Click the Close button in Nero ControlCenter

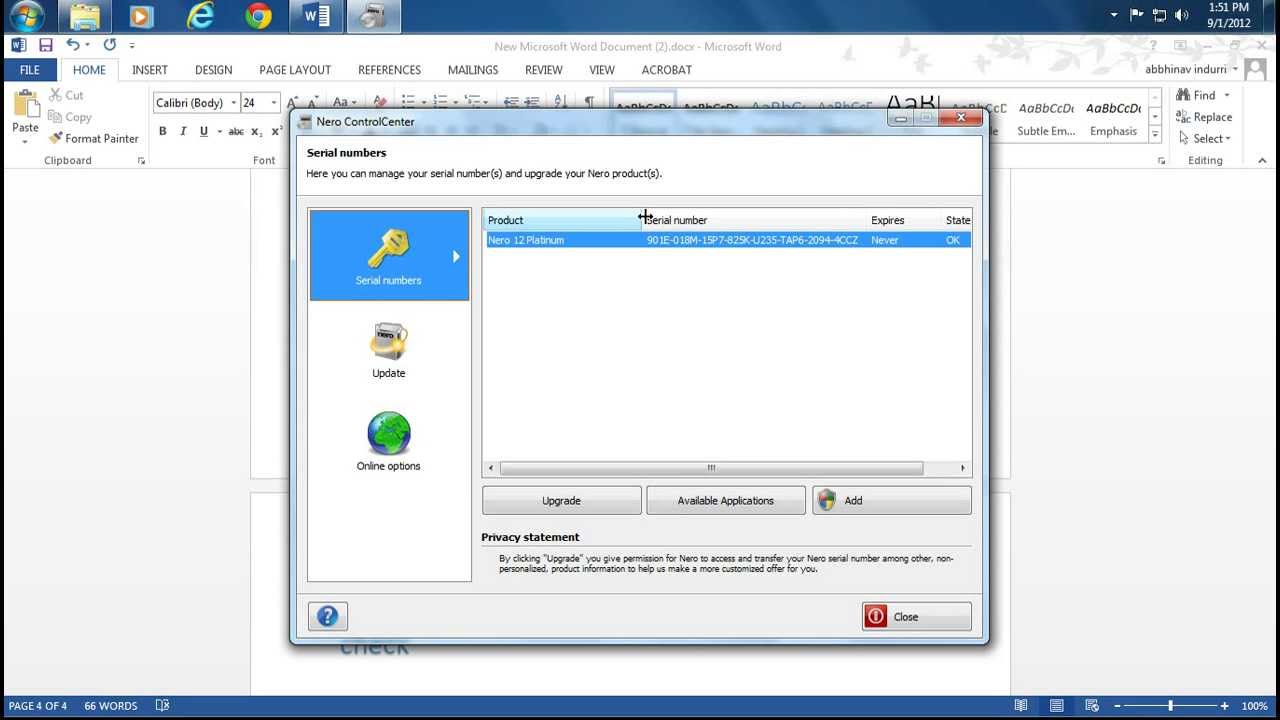point(916,616)
